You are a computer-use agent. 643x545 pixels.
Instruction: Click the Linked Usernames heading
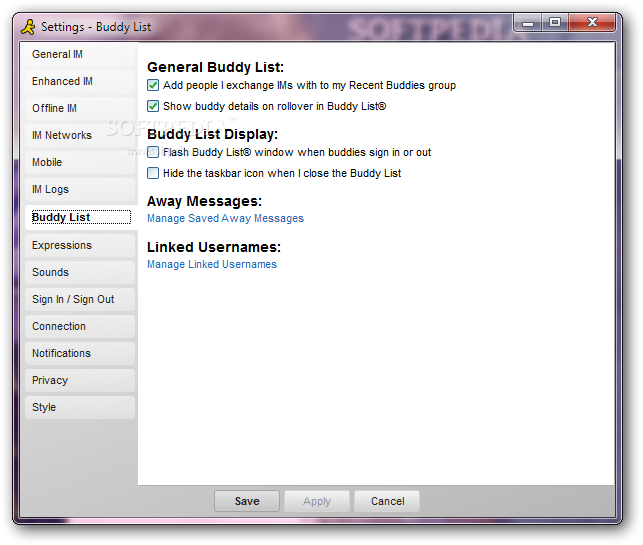214,247
